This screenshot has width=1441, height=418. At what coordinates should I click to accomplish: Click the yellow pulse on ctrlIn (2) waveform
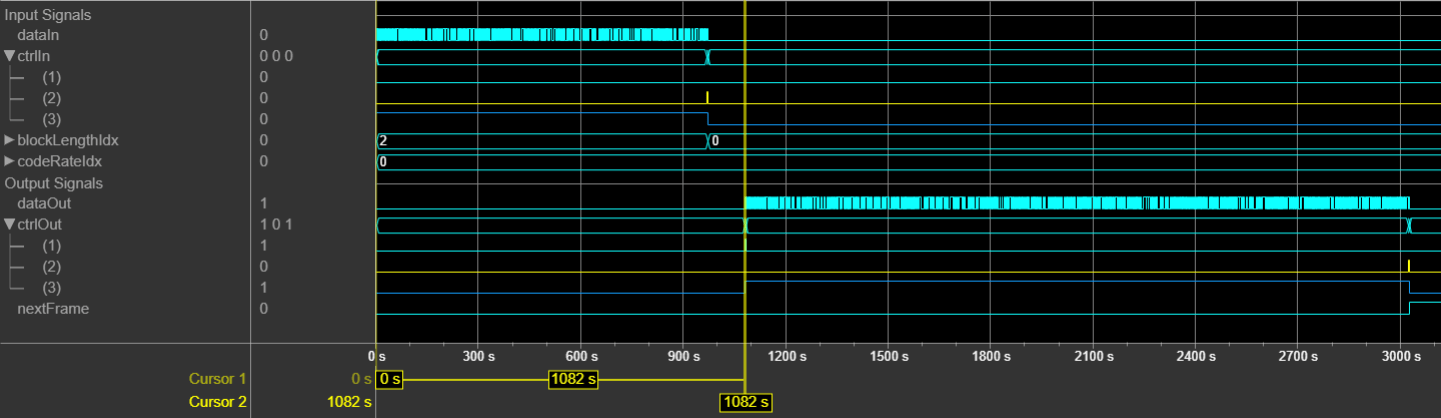[707, 98]
